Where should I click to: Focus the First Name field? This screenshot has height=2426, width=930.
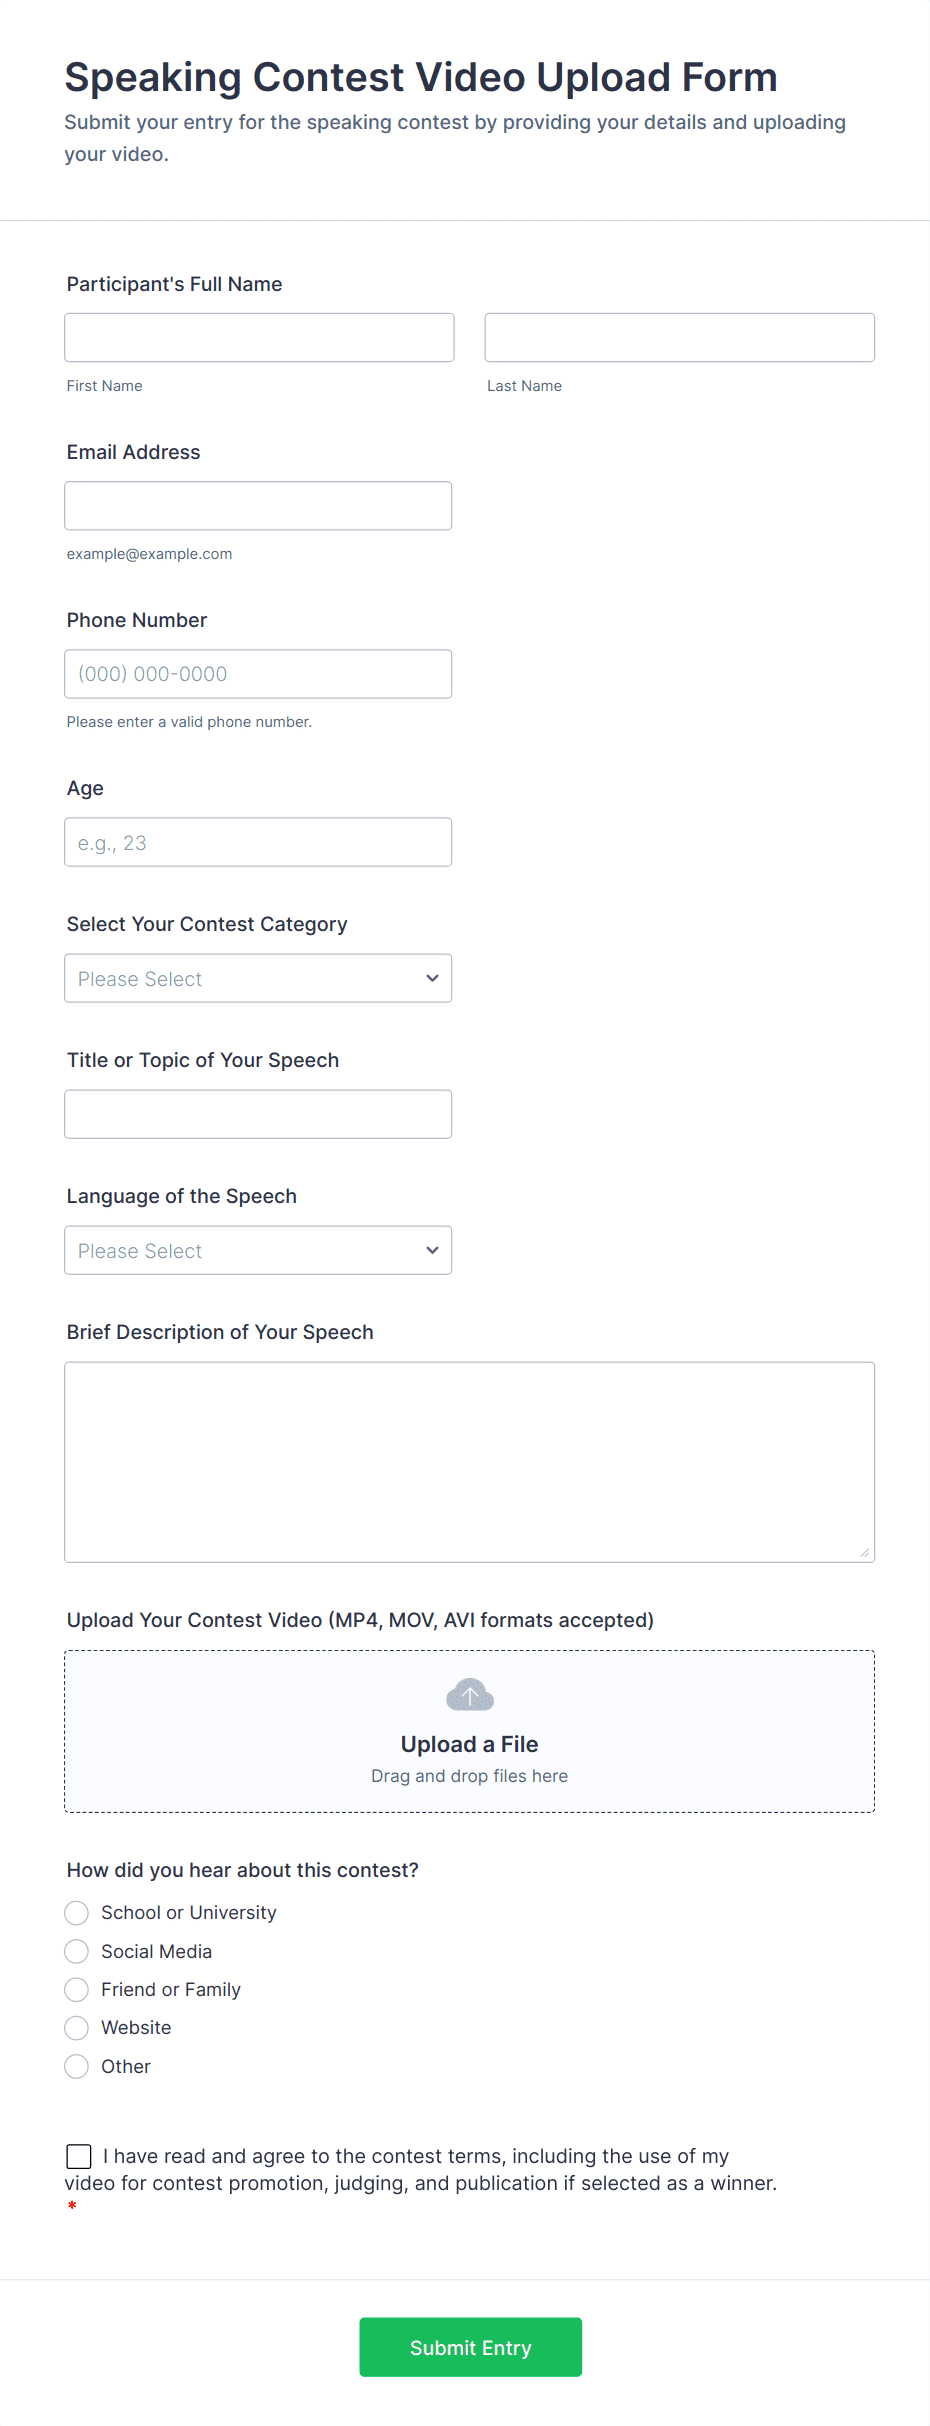click(x=259, y=337)
